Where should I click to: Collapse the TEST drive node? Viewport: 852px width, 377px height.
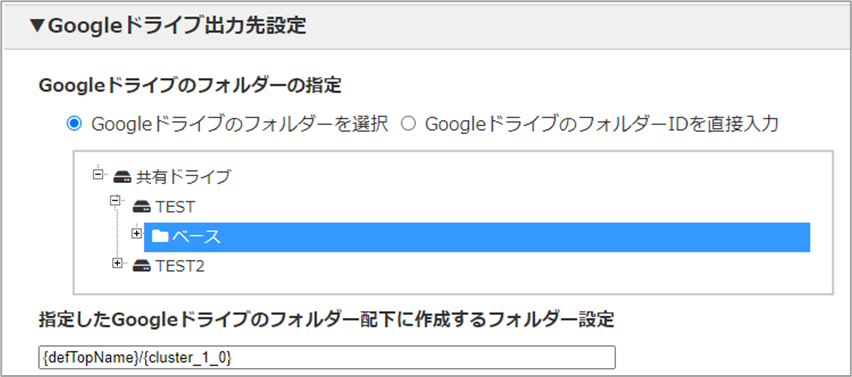[115, 201]
